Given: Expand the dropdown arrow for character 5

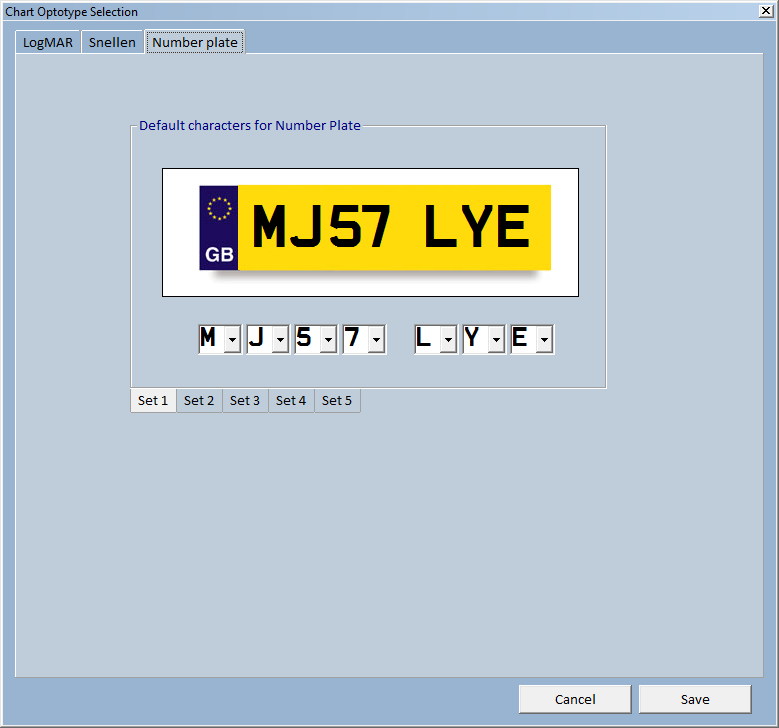Looking at the screenshot, I should click(x=328, y=339).
